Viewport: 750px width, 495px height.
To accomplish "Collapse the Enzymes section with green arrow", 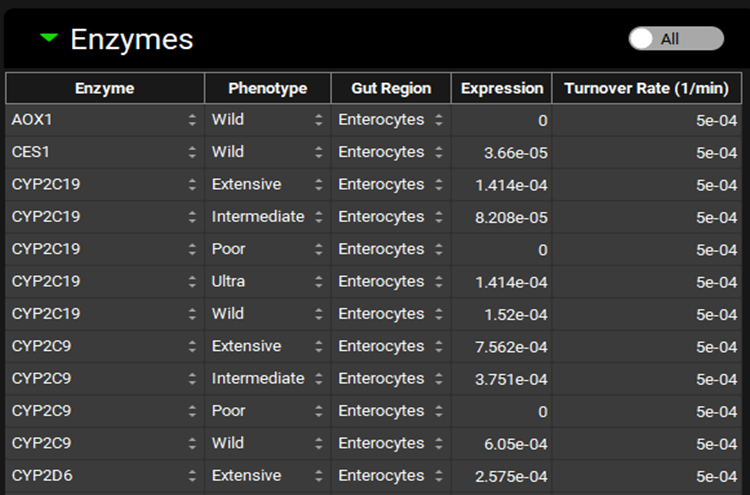I will tap(49, 39).
